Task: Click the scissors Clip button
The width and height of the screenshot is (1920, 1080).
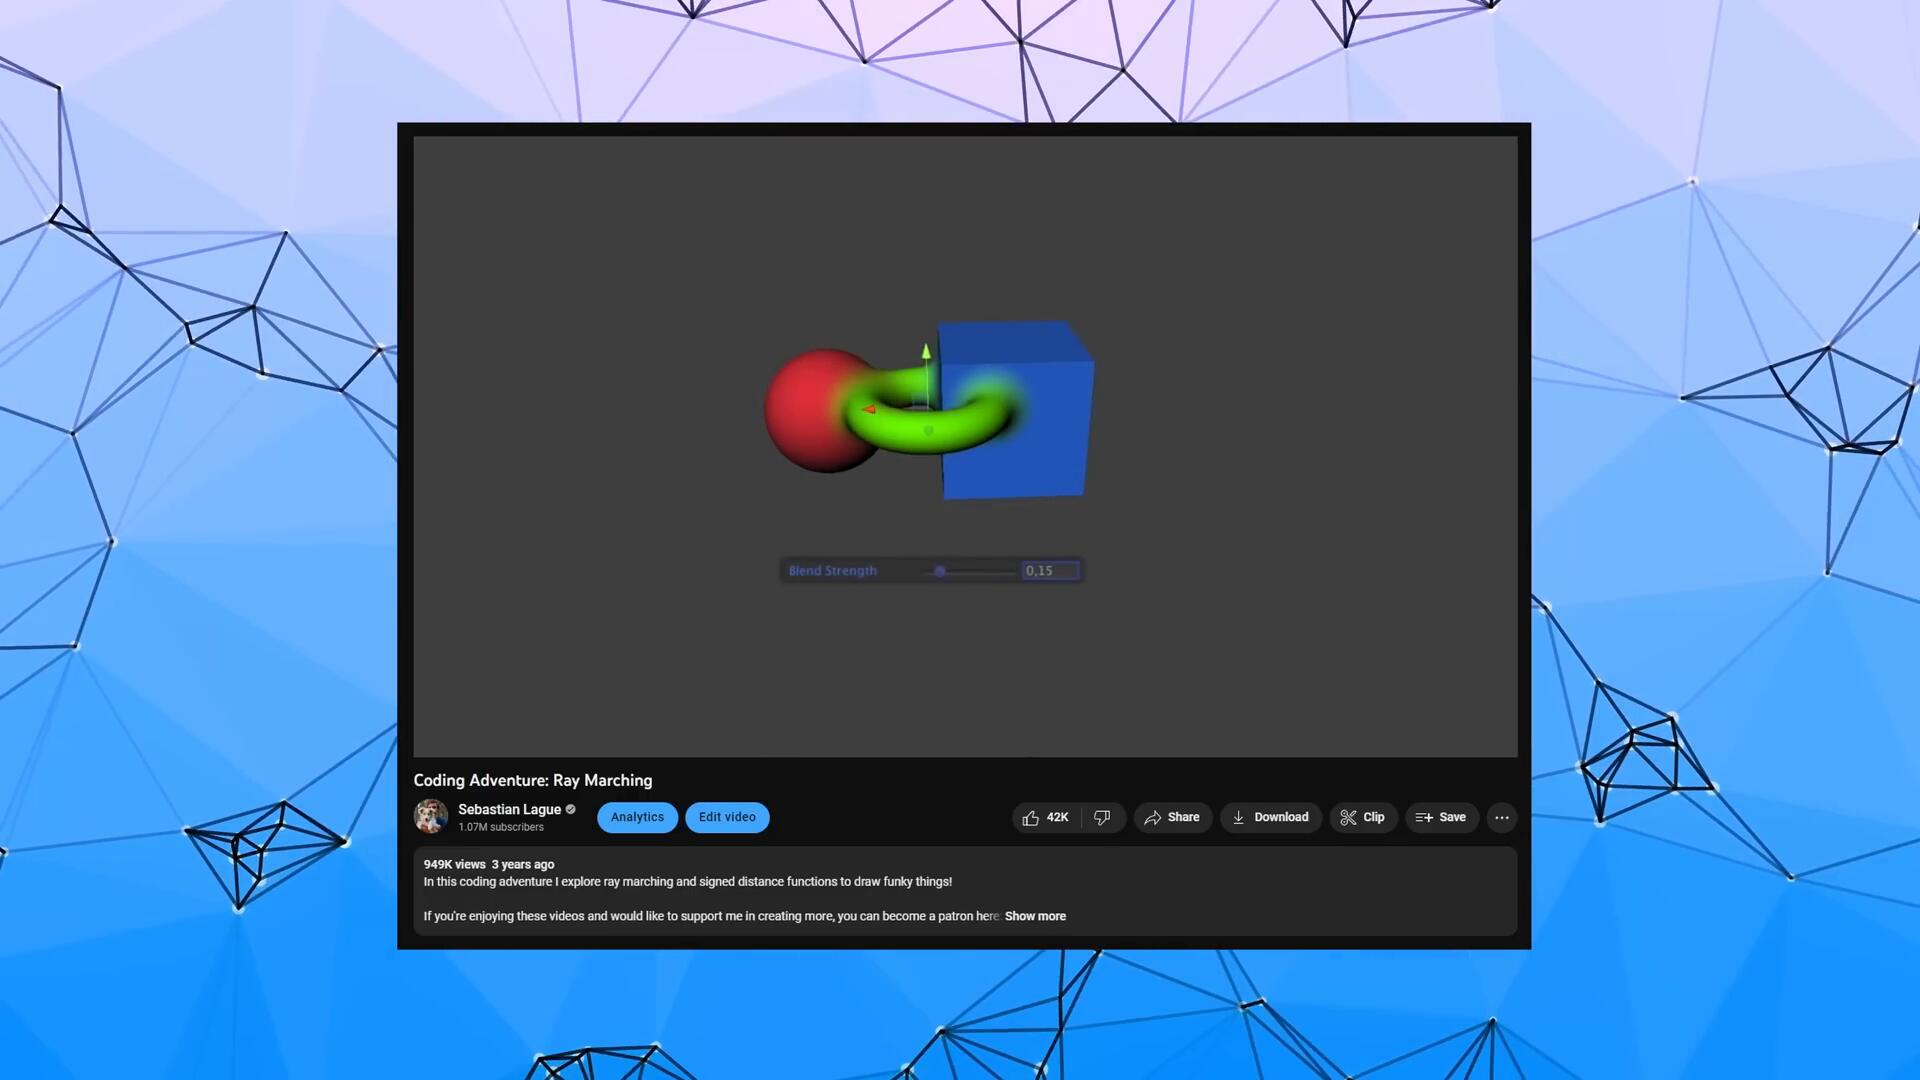Action: [1362, 818]
